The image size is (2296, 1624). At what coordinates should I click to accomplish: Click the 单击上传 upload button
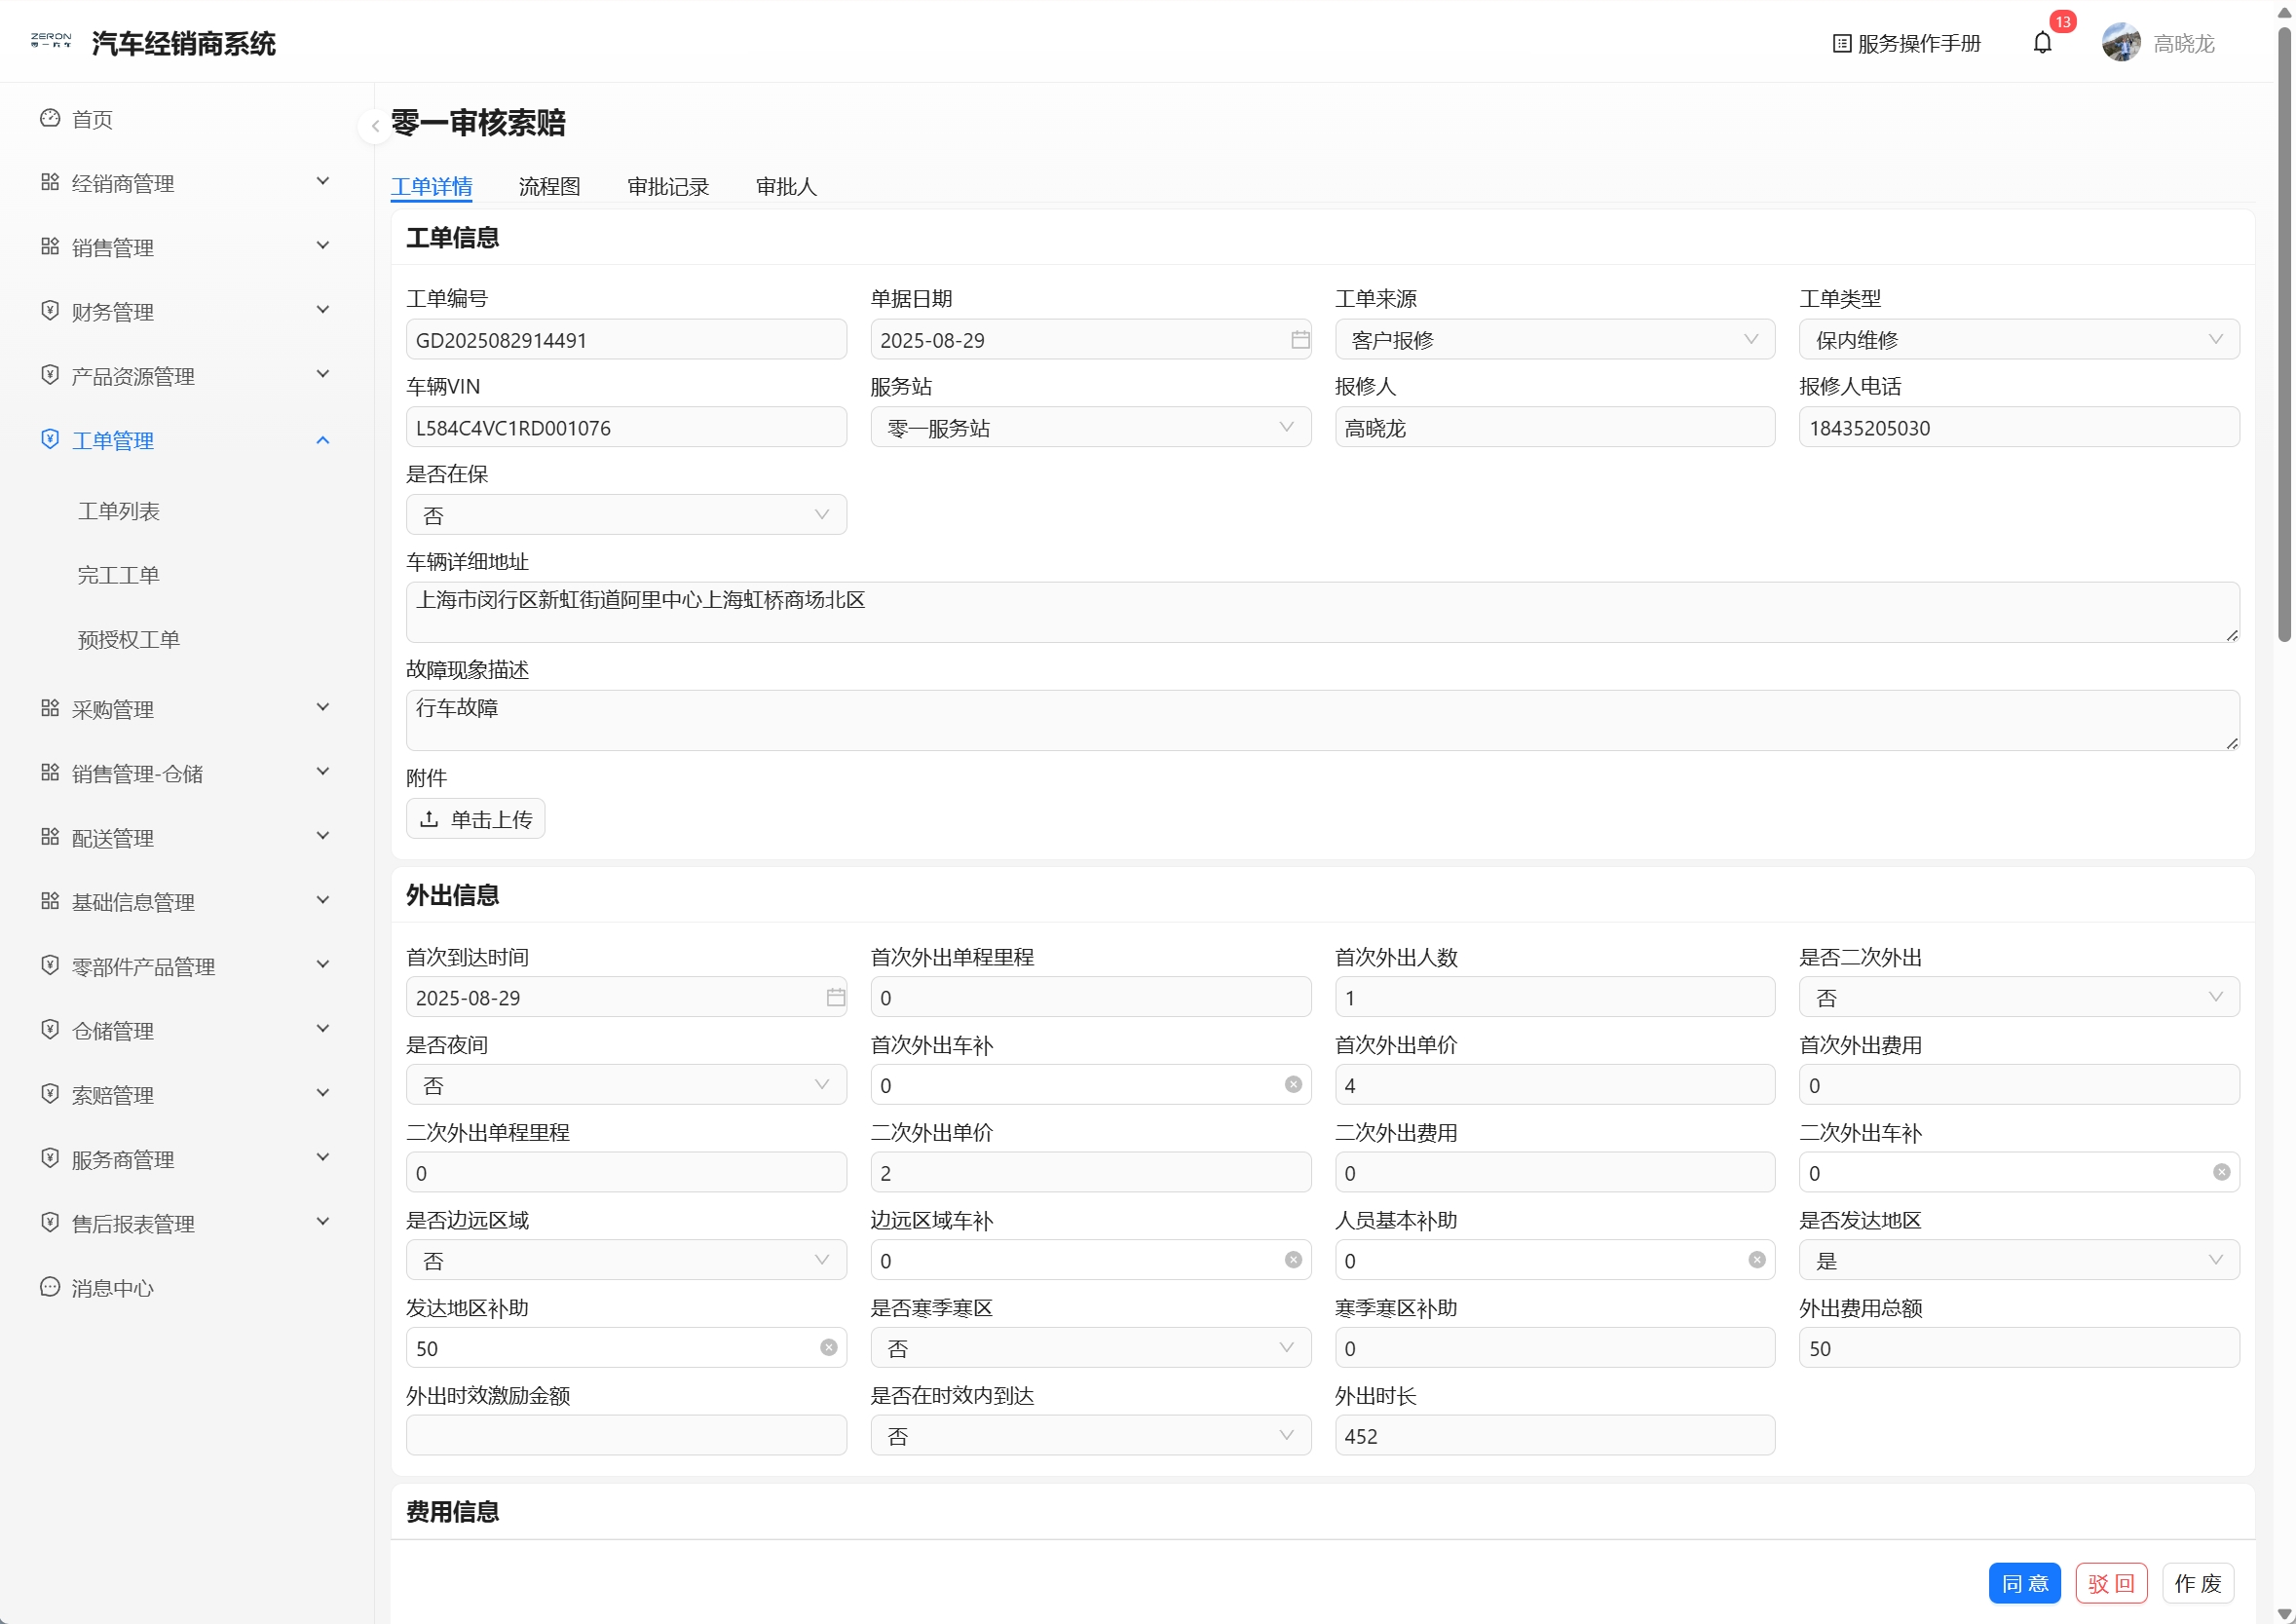pos(475,819)
